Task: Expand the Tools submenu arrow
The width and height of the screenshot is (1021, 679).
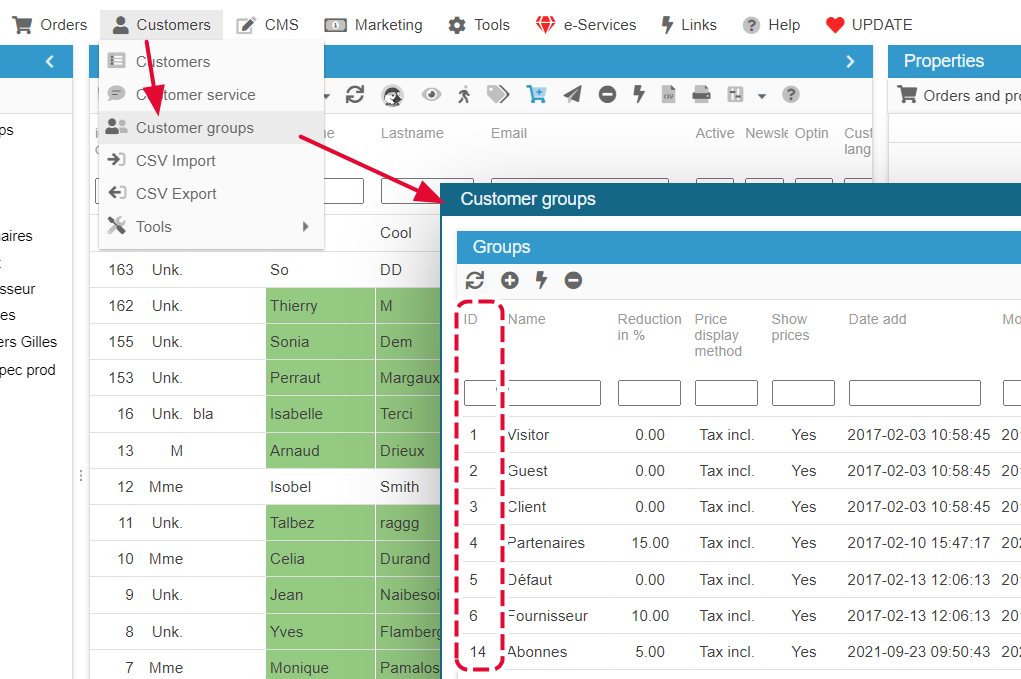Action: [306, 227]
